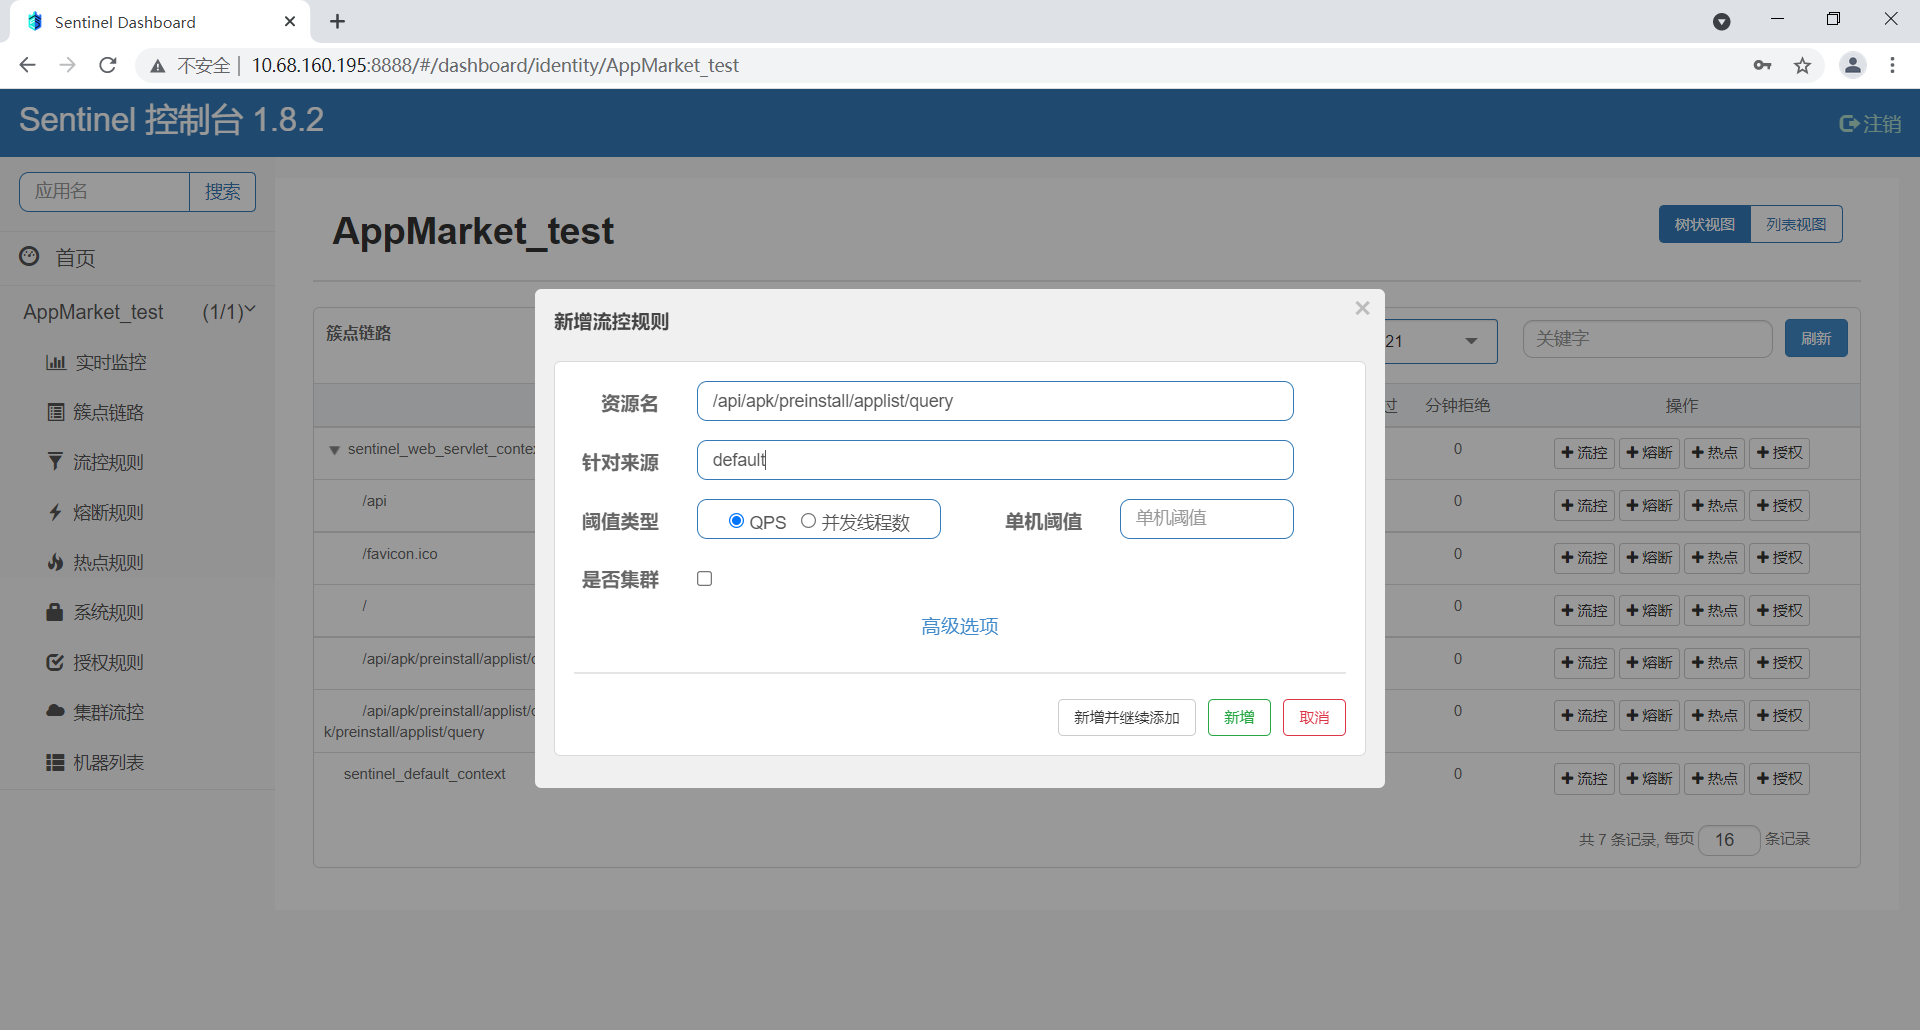Image resolution: width=1920 pixels, height=1030 pixels.
Task: Collapse AppMarket_test sidebar group
Action: pos(138,312)
